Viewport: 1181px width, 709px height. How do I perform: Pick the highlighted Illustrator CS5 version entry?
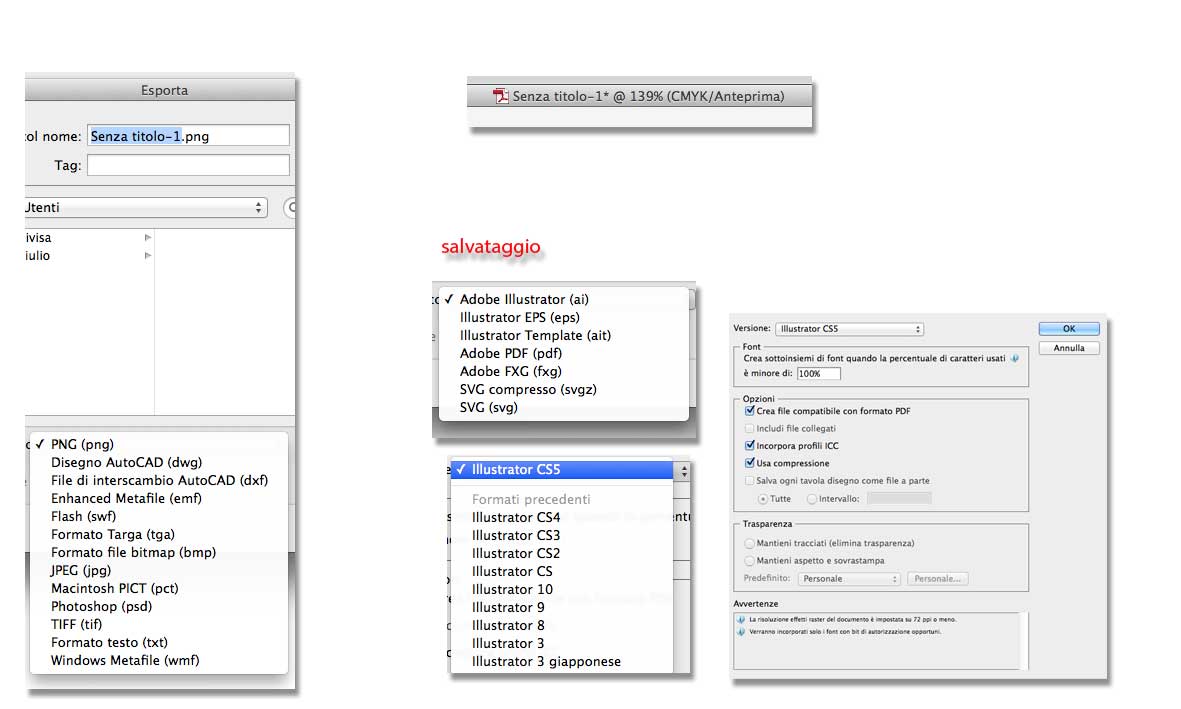pos(562,469)
